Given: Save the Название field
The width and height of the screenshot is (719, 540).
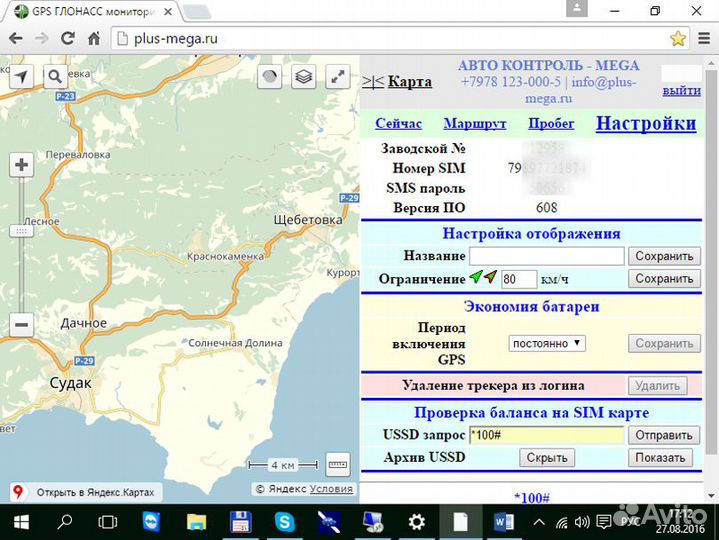Looking at the screenshot, I should 664,256.
